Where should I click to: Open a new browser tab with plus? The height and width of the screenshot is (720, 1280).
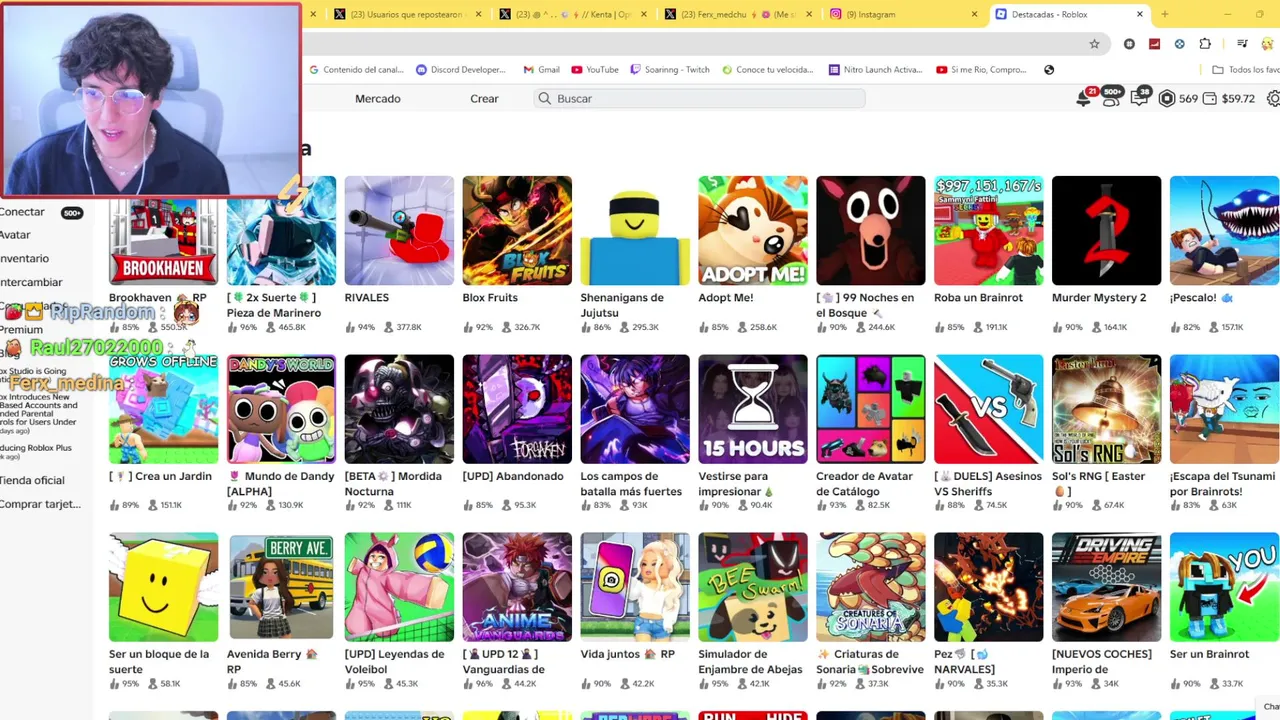1164,14
